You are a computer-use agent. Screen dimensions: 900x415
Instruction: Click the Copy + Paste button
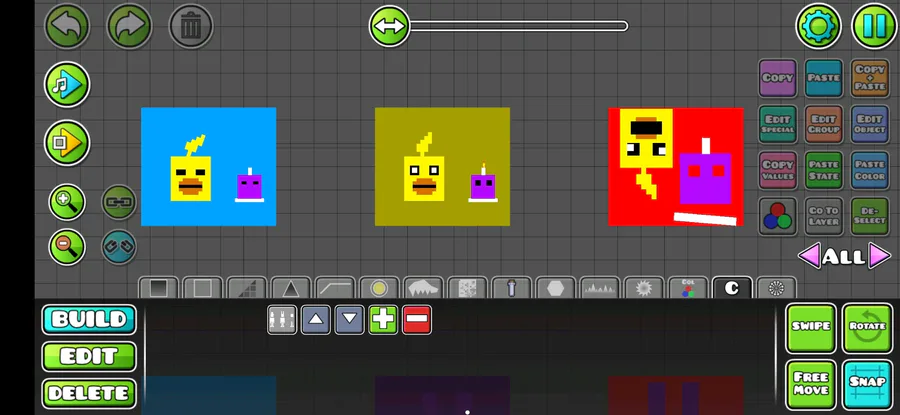pos(870,78)
